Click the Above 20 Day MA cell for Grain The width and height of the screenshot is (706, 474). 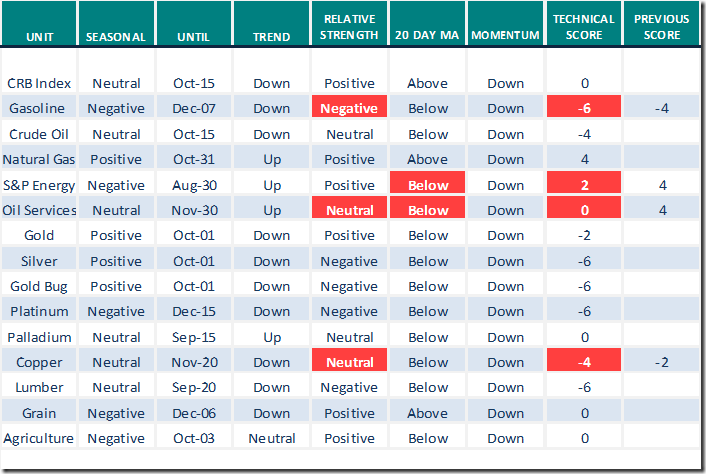428,413
